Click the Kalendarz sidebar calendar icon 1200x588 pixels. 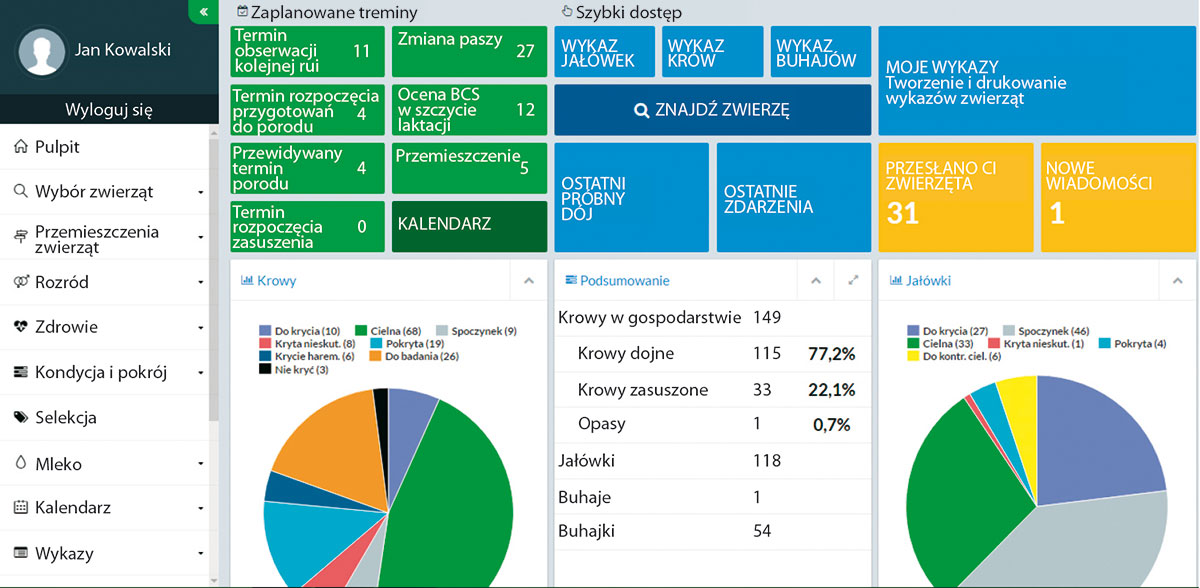tap(20, 508)
